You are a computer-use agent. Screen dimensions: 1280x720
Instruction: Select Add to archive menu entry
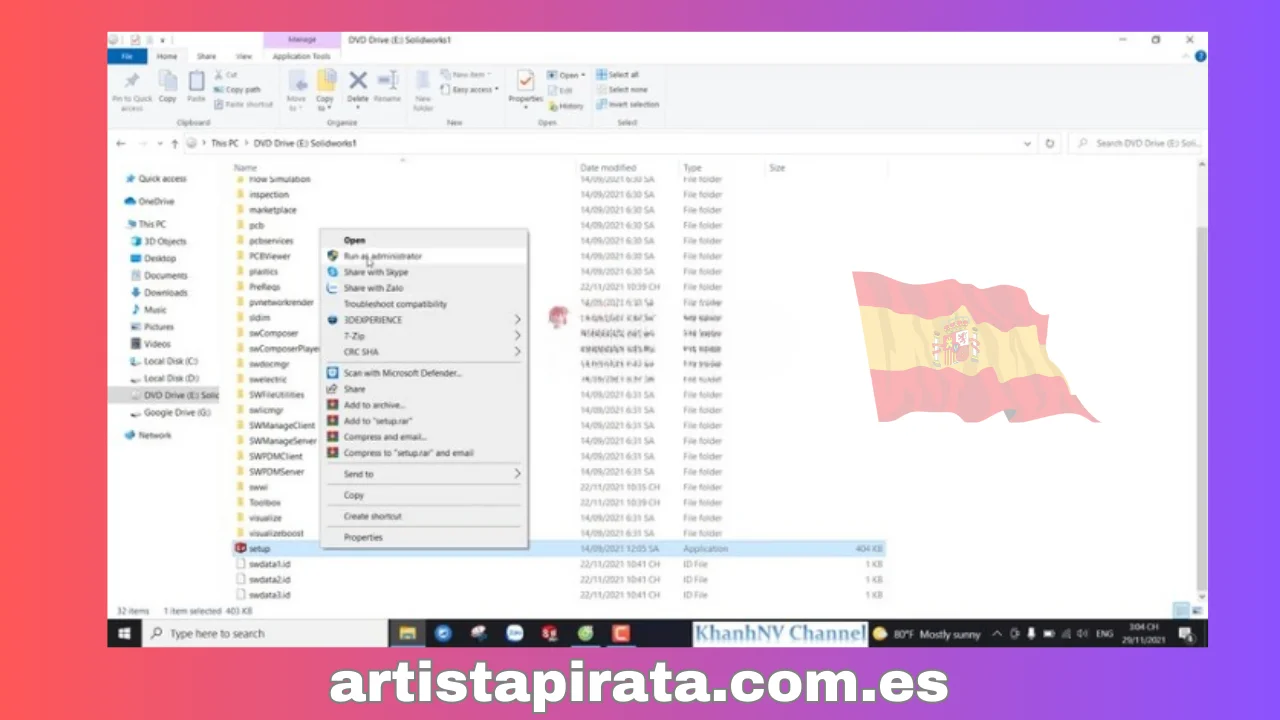pyautogui.click(x=424, y=405)
